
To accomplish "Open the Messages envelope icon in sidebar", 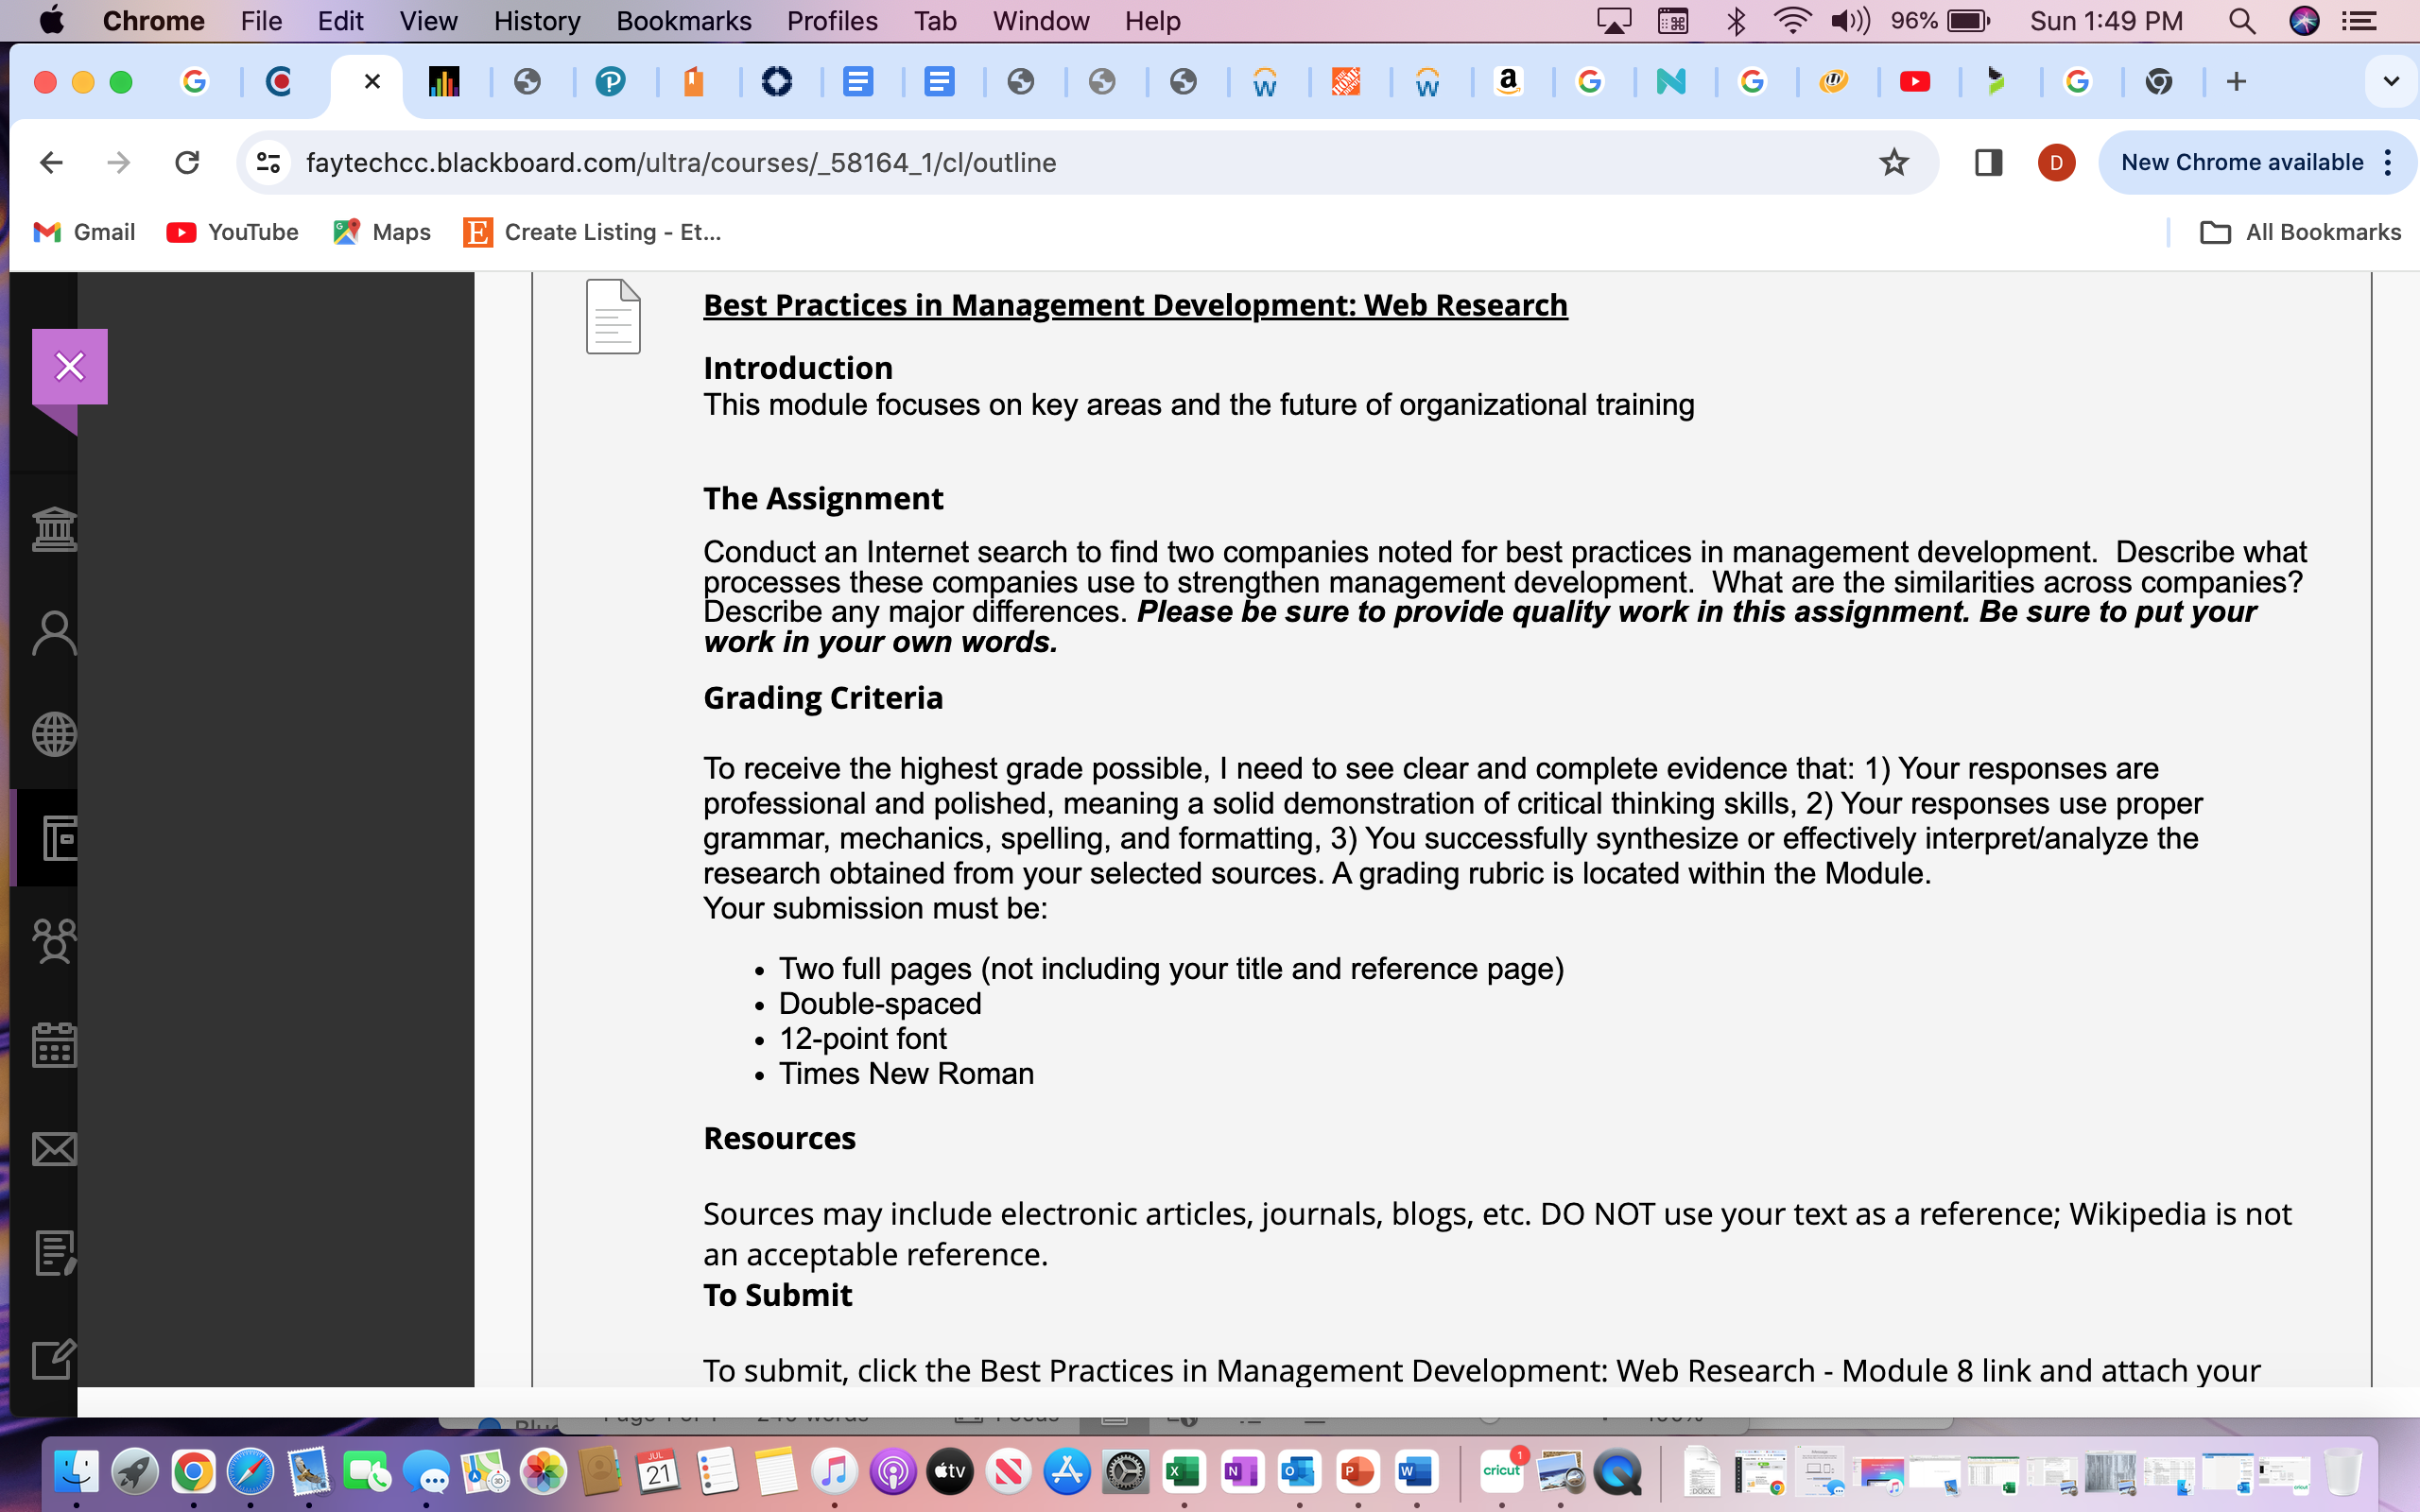I will point(54,1149).
